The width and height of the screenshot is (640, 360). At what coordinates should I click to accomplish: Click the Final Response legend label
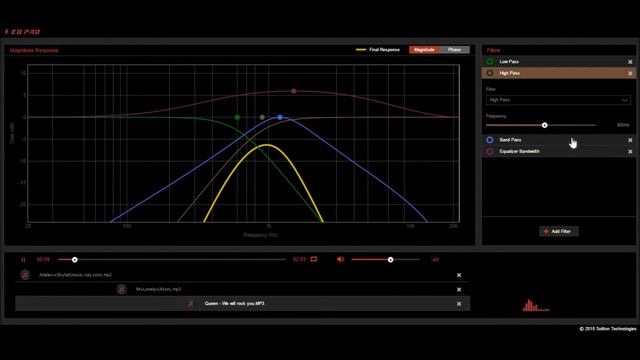pos(384,50)
